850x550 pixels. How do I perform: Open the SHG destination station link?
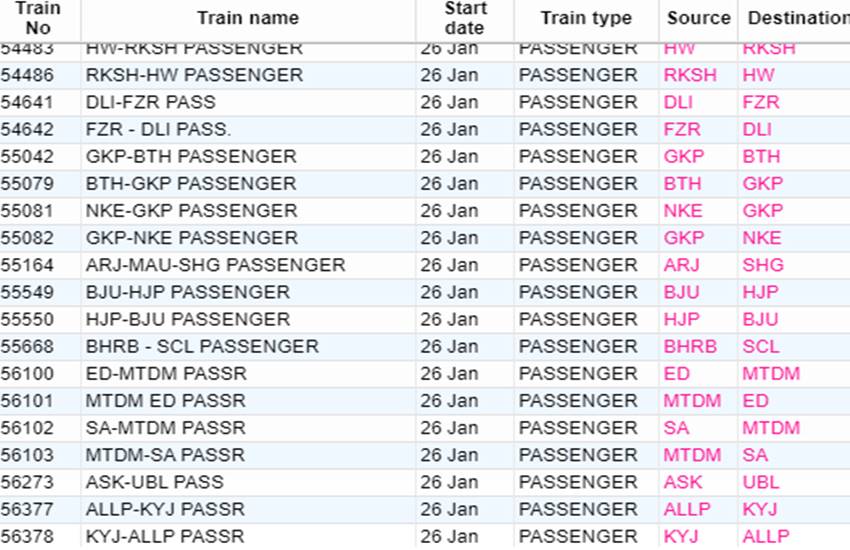tap(763, 265)
